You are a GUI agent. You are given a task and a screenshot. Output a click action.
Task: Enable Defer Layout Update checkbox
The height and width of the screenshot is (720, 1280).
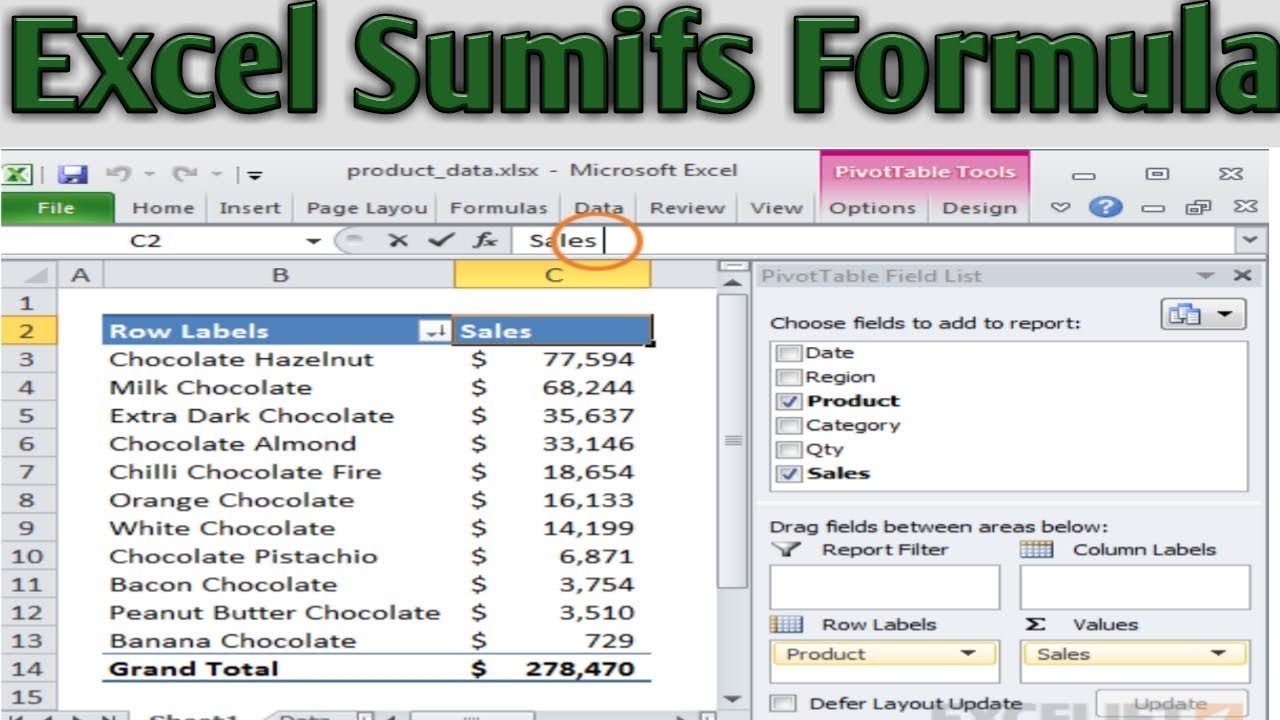(x=784, y=703)
